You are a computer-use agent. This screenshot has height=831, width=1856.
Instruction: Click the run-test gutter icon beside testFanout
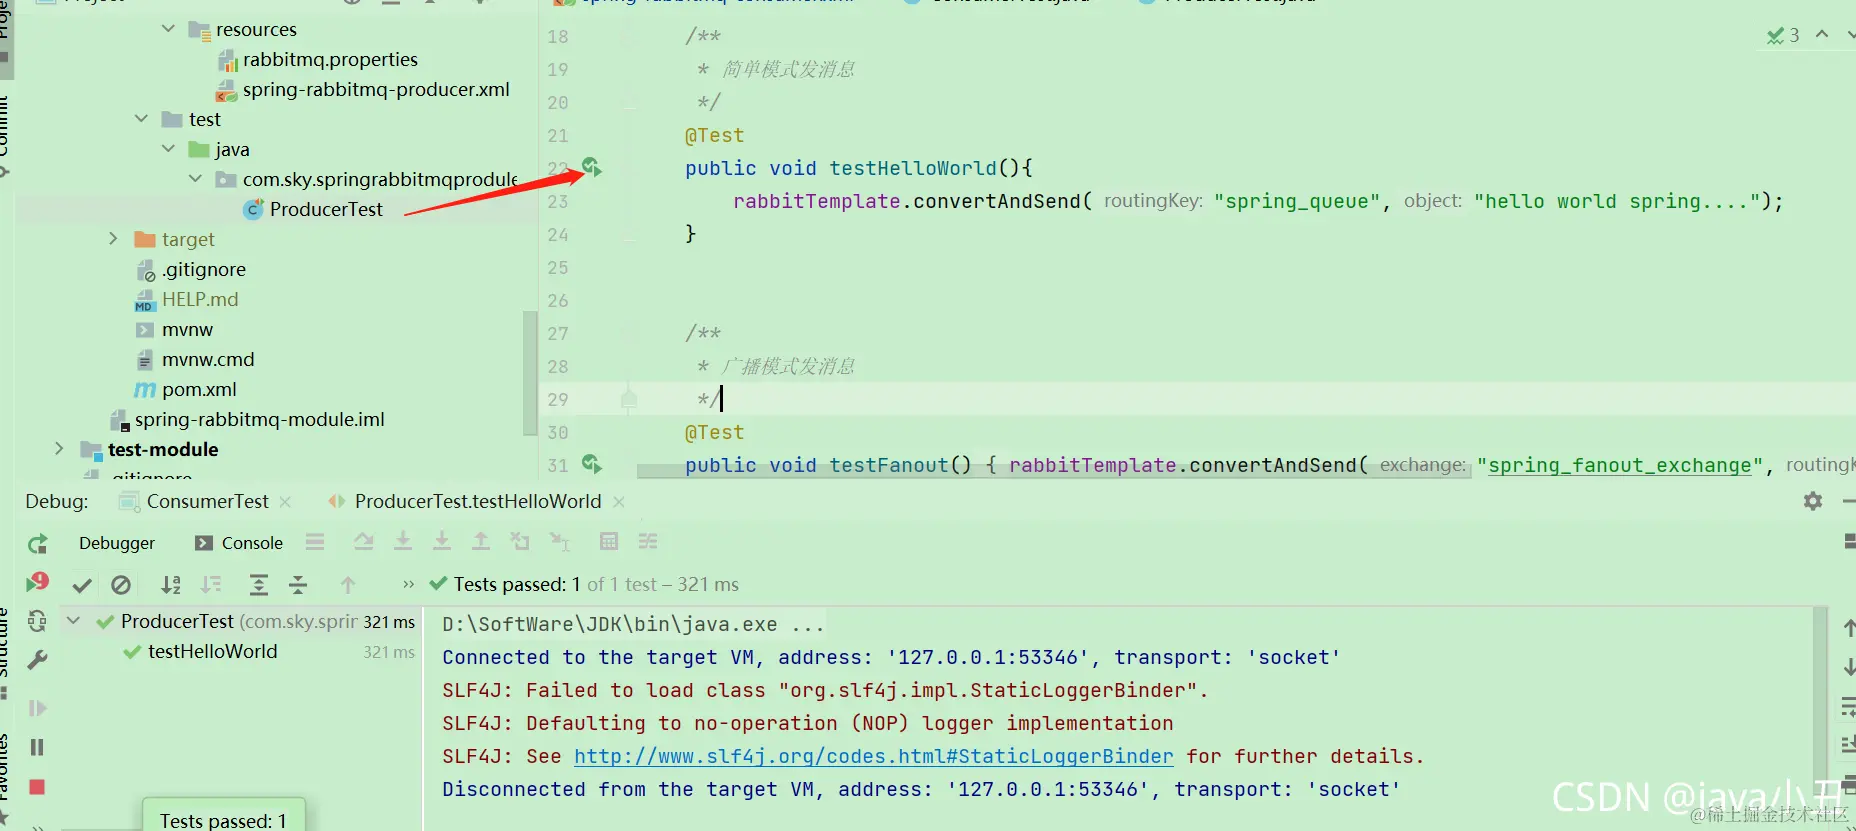(591, 464)
